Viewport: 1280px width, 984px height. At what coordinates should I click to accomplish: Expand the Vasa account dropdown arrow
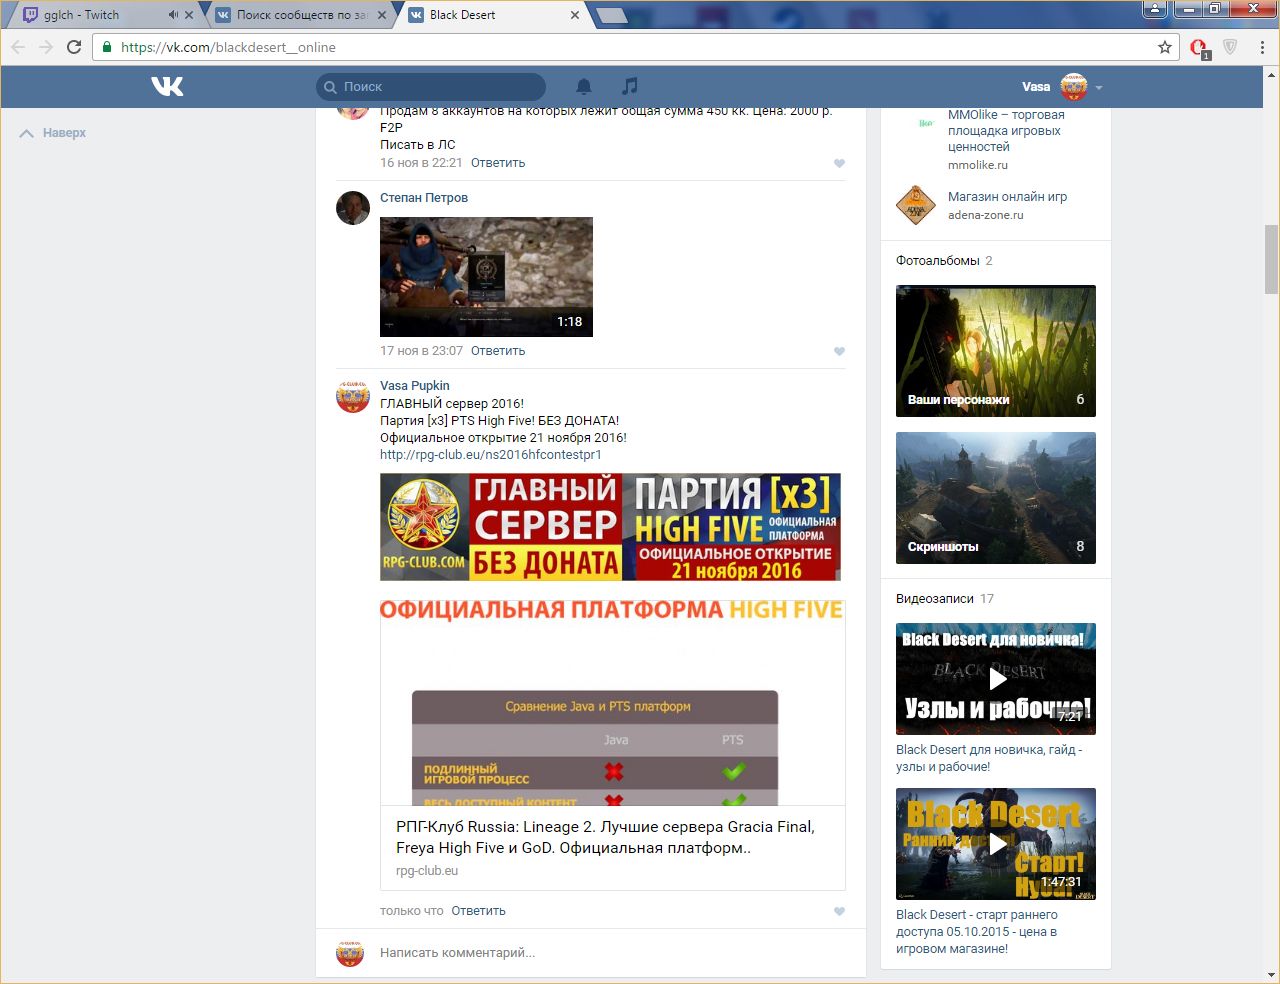coord(1099,88)
